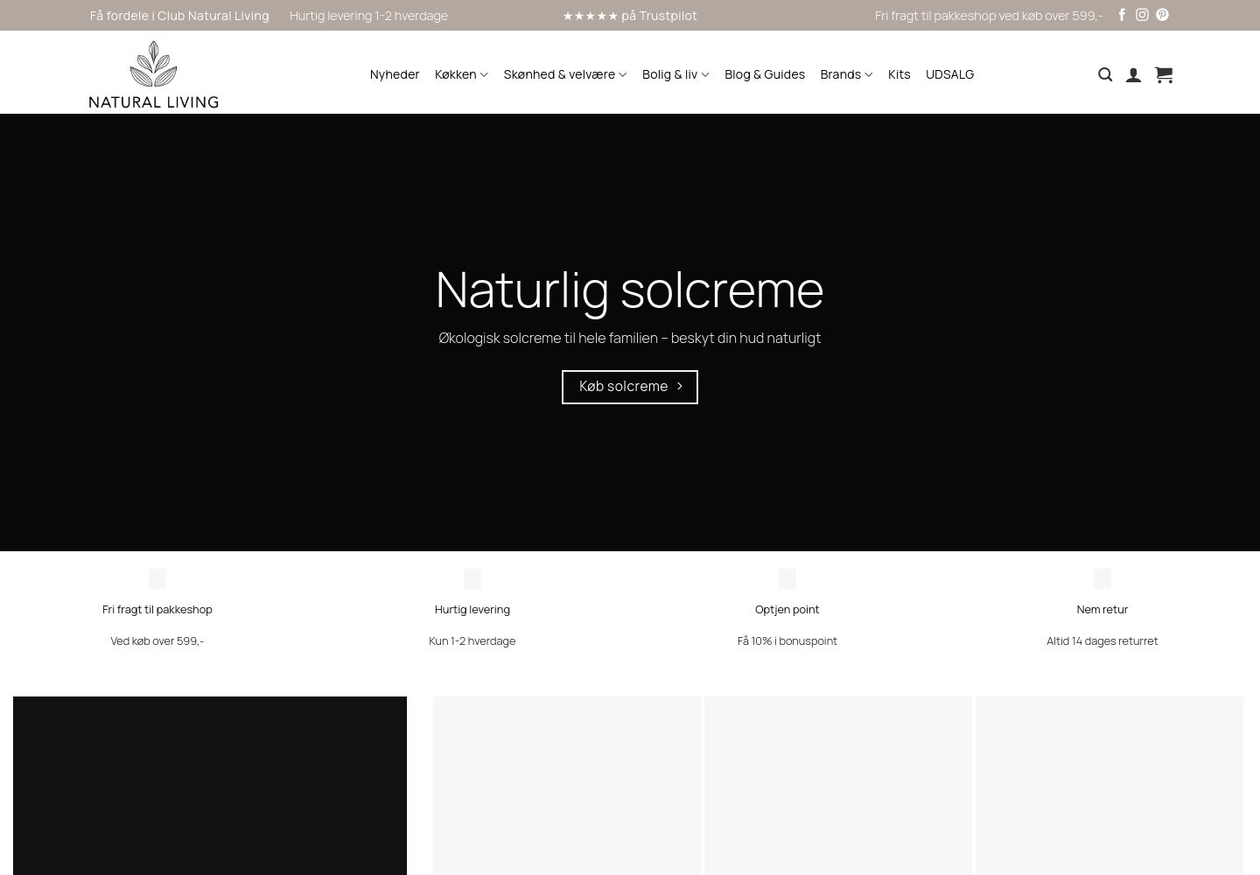Open the Instagram profile icon

(1141, 15)
